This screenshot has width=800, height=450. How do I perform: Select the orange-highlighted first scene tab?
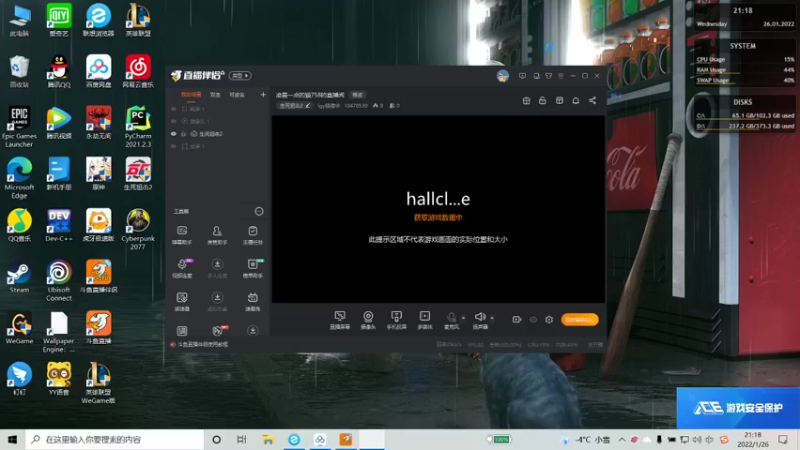click(191, 95)
